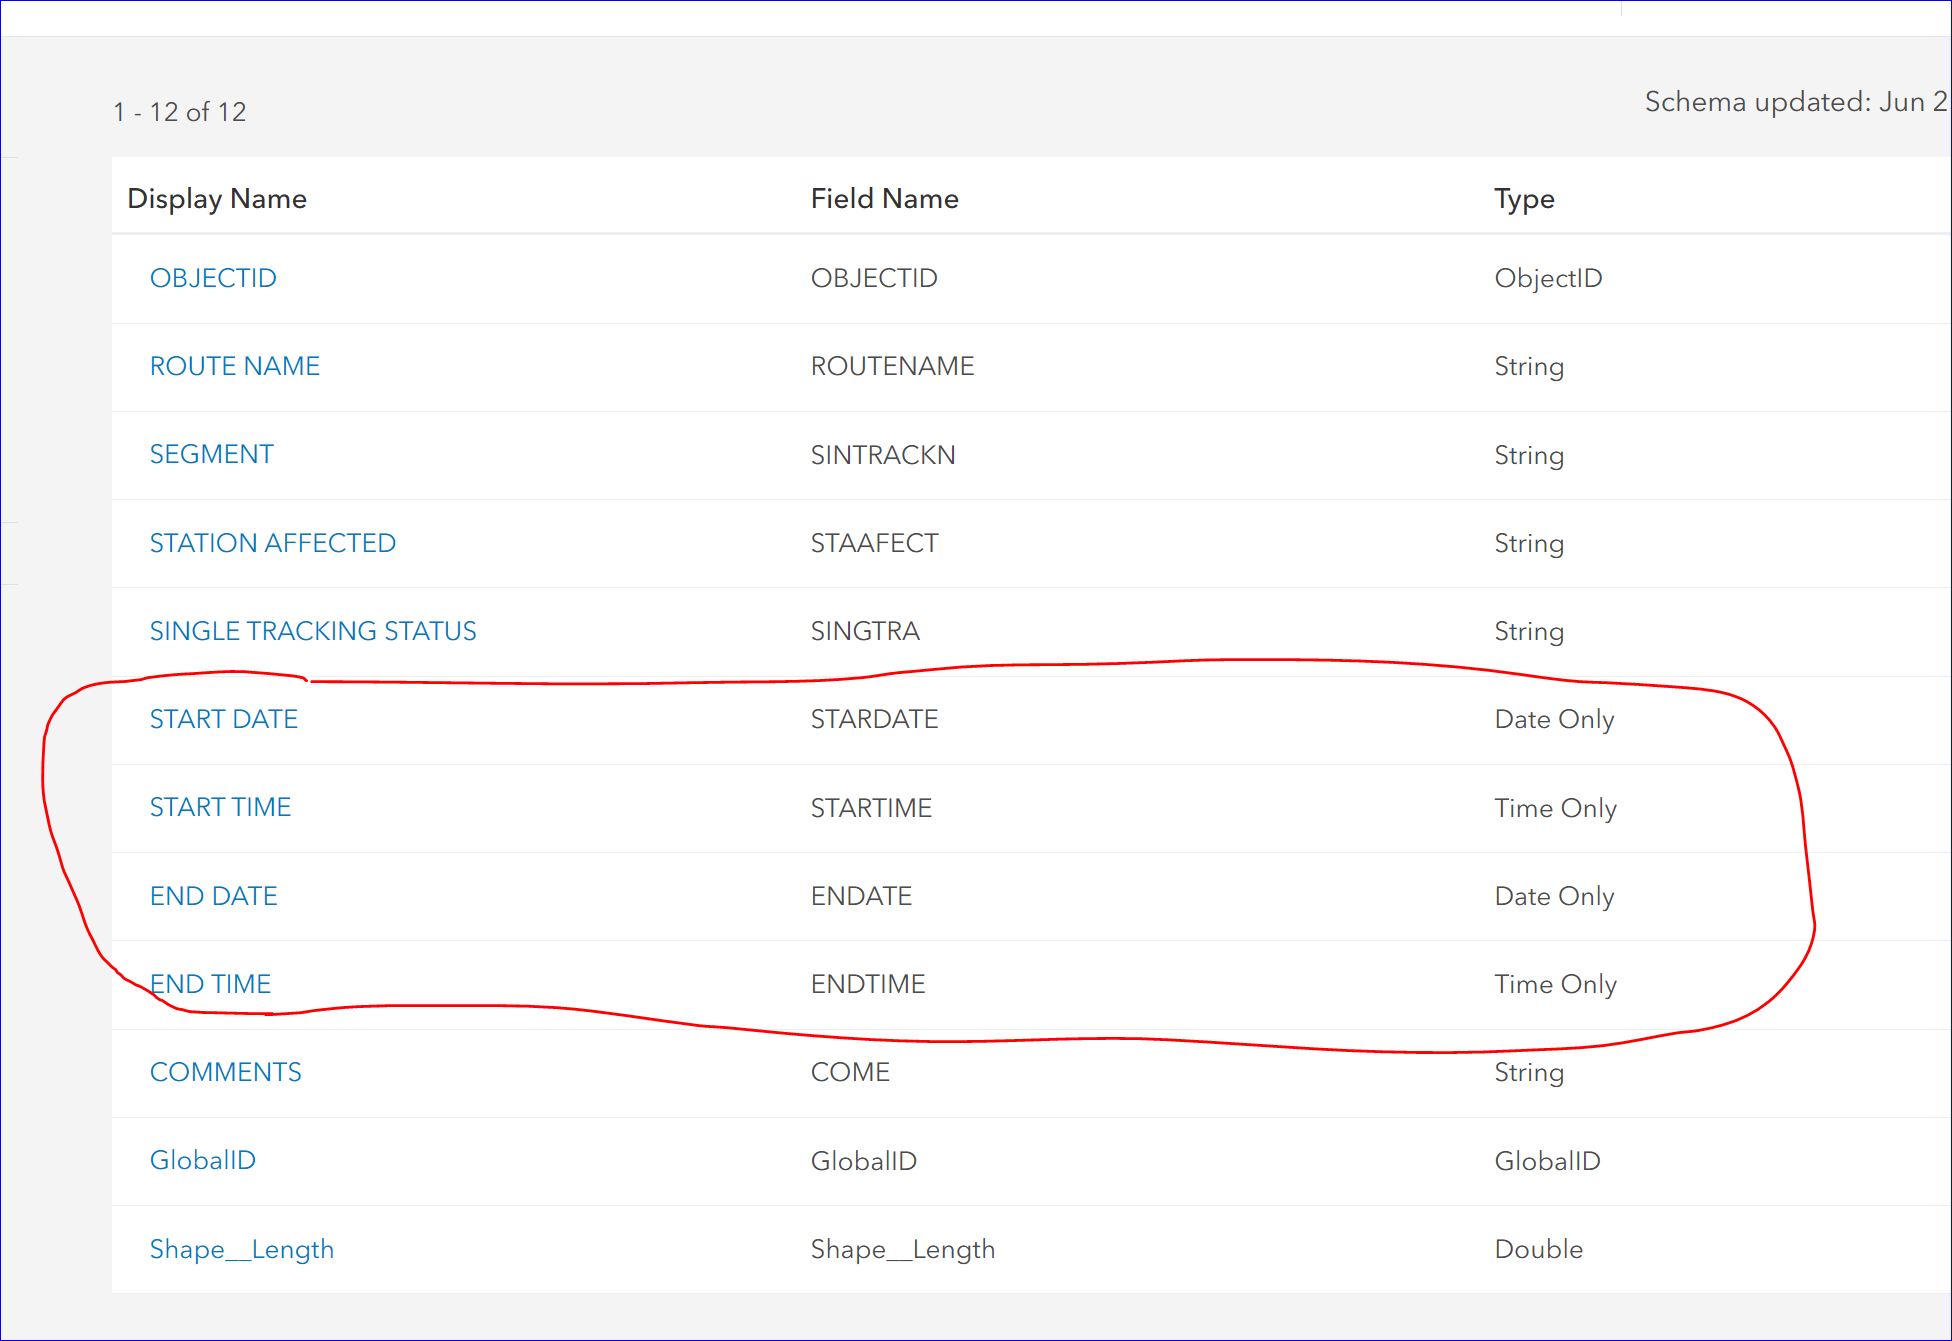Click the Display Name column header
Image resolution: width=1952 pixels, height=1341 pixels.
[x=217, y=198]
